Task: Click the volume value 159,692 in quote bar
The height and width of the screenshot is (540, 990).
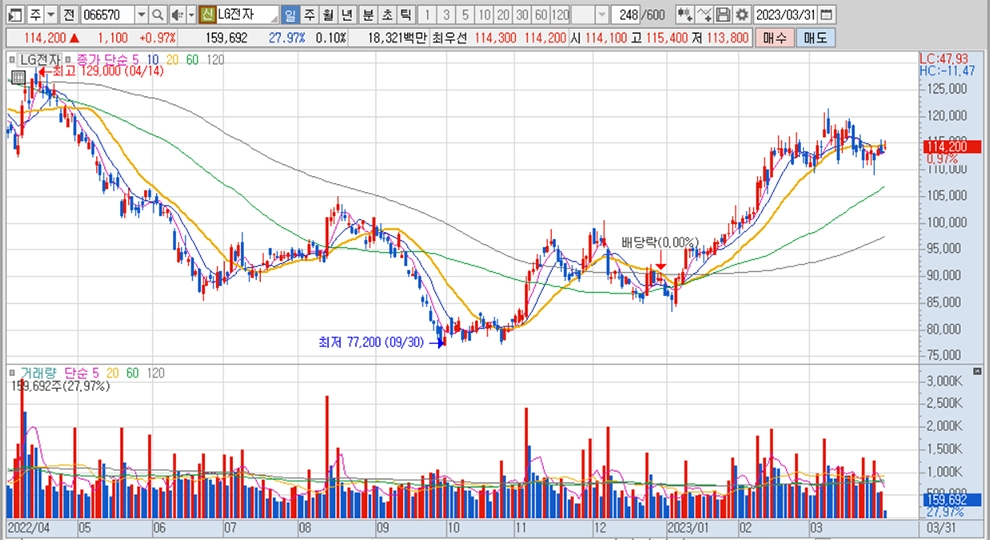Action: 226,38
